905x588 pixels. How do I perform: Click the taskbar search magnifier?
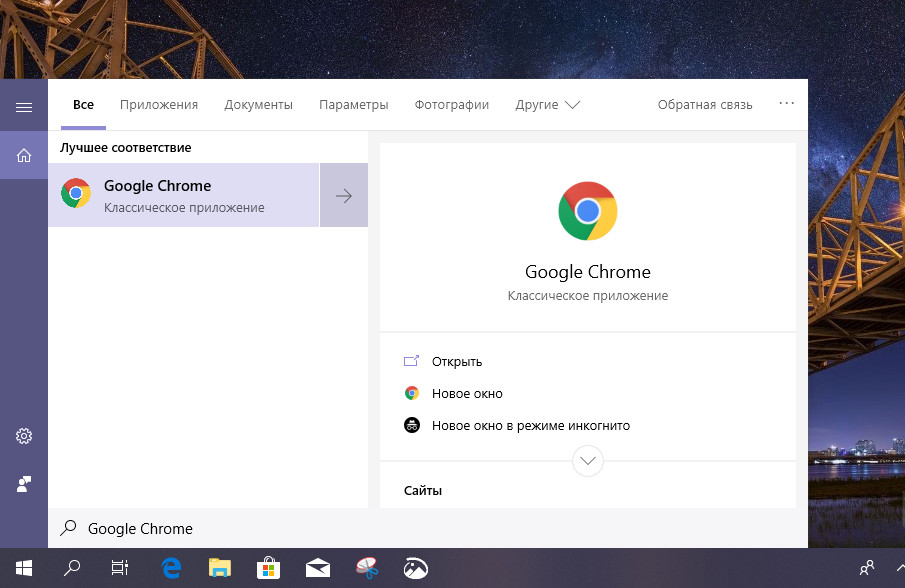coord(72,568)
